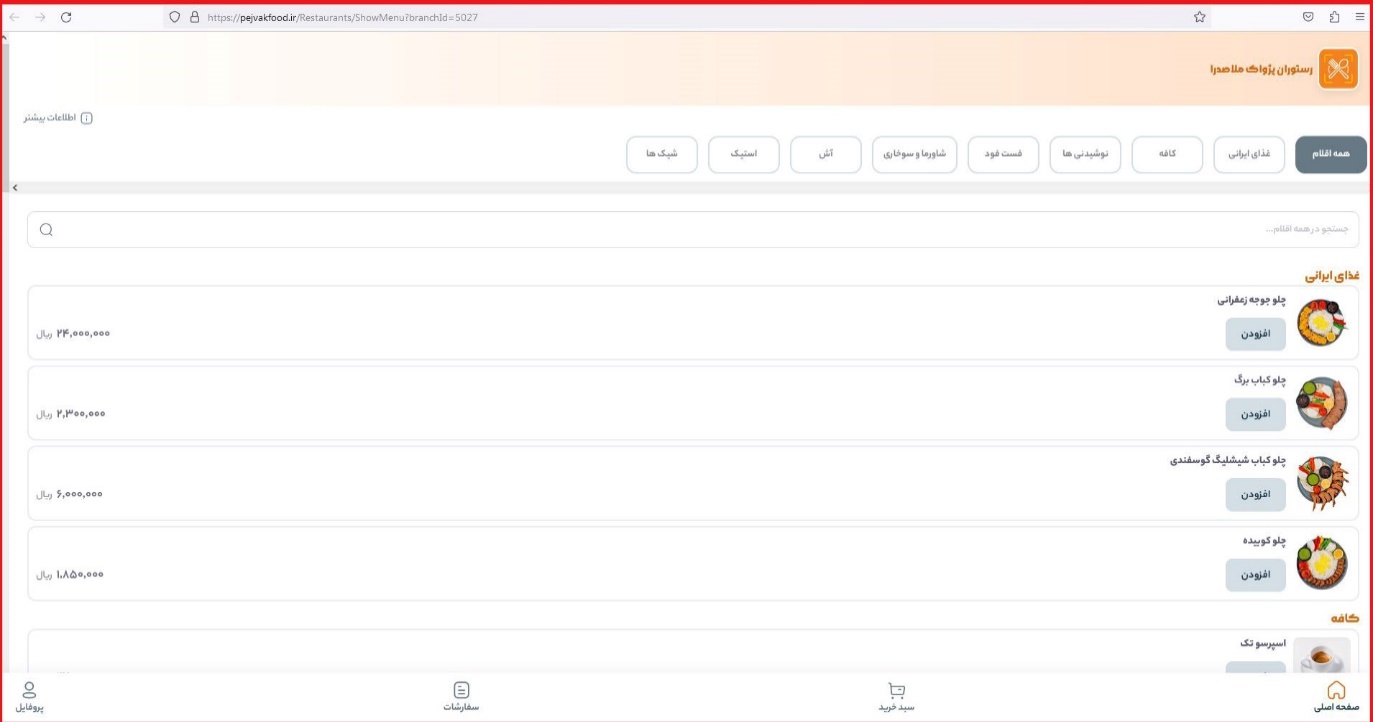Open more info (اطلاعات بیشتر) icon
The image size is (1373, 722).
[x=86, y=119]
